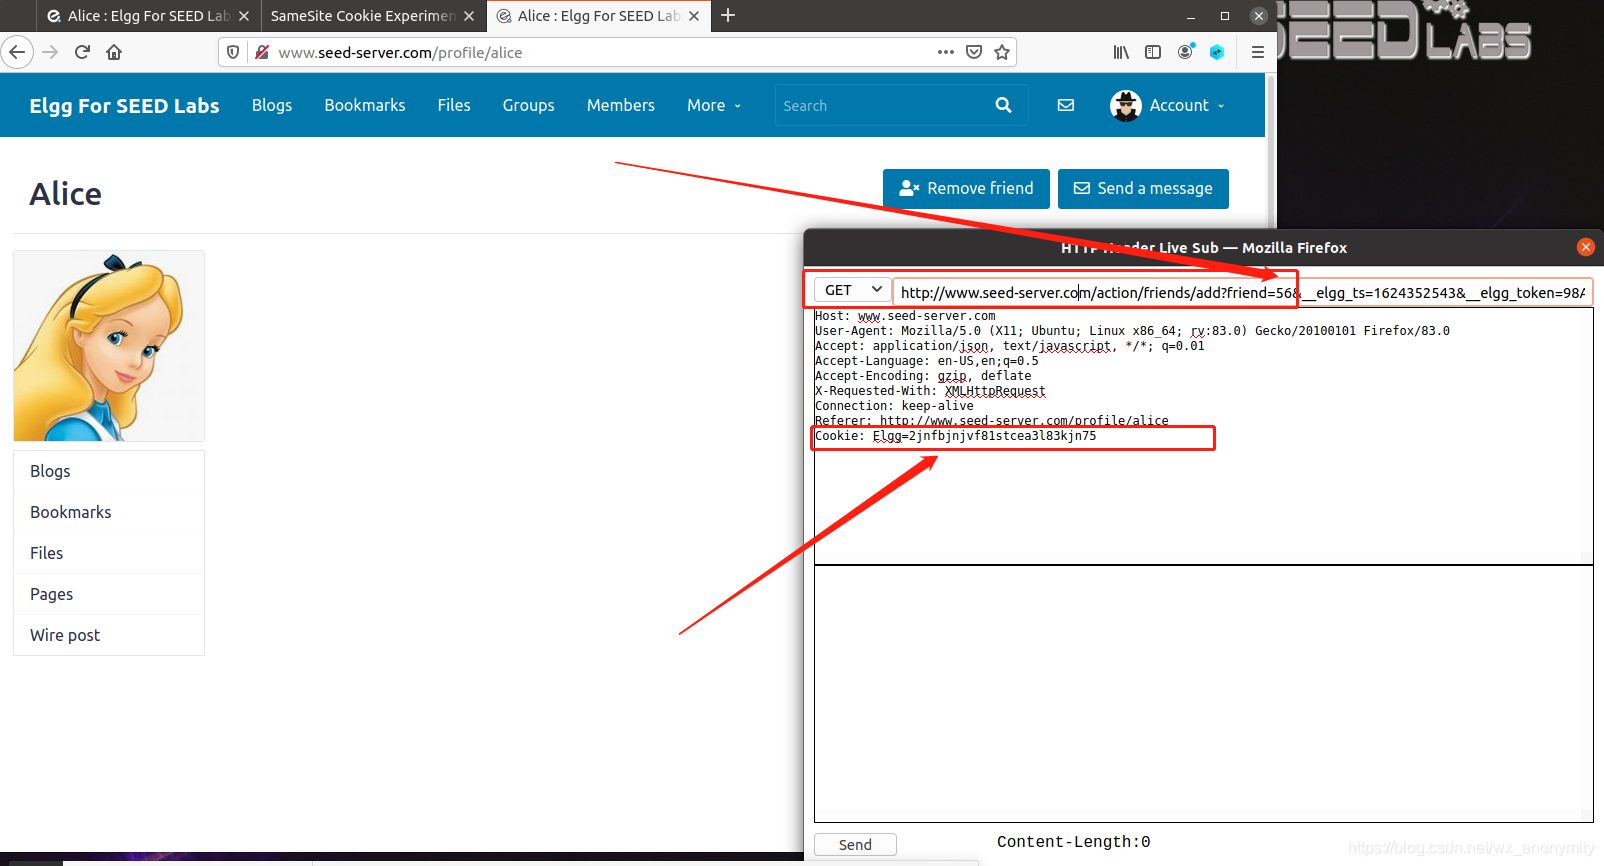Screen dimensions: 1604x866
Task: Open Wire post in profile sidebar
Action: tap(109, 635)
